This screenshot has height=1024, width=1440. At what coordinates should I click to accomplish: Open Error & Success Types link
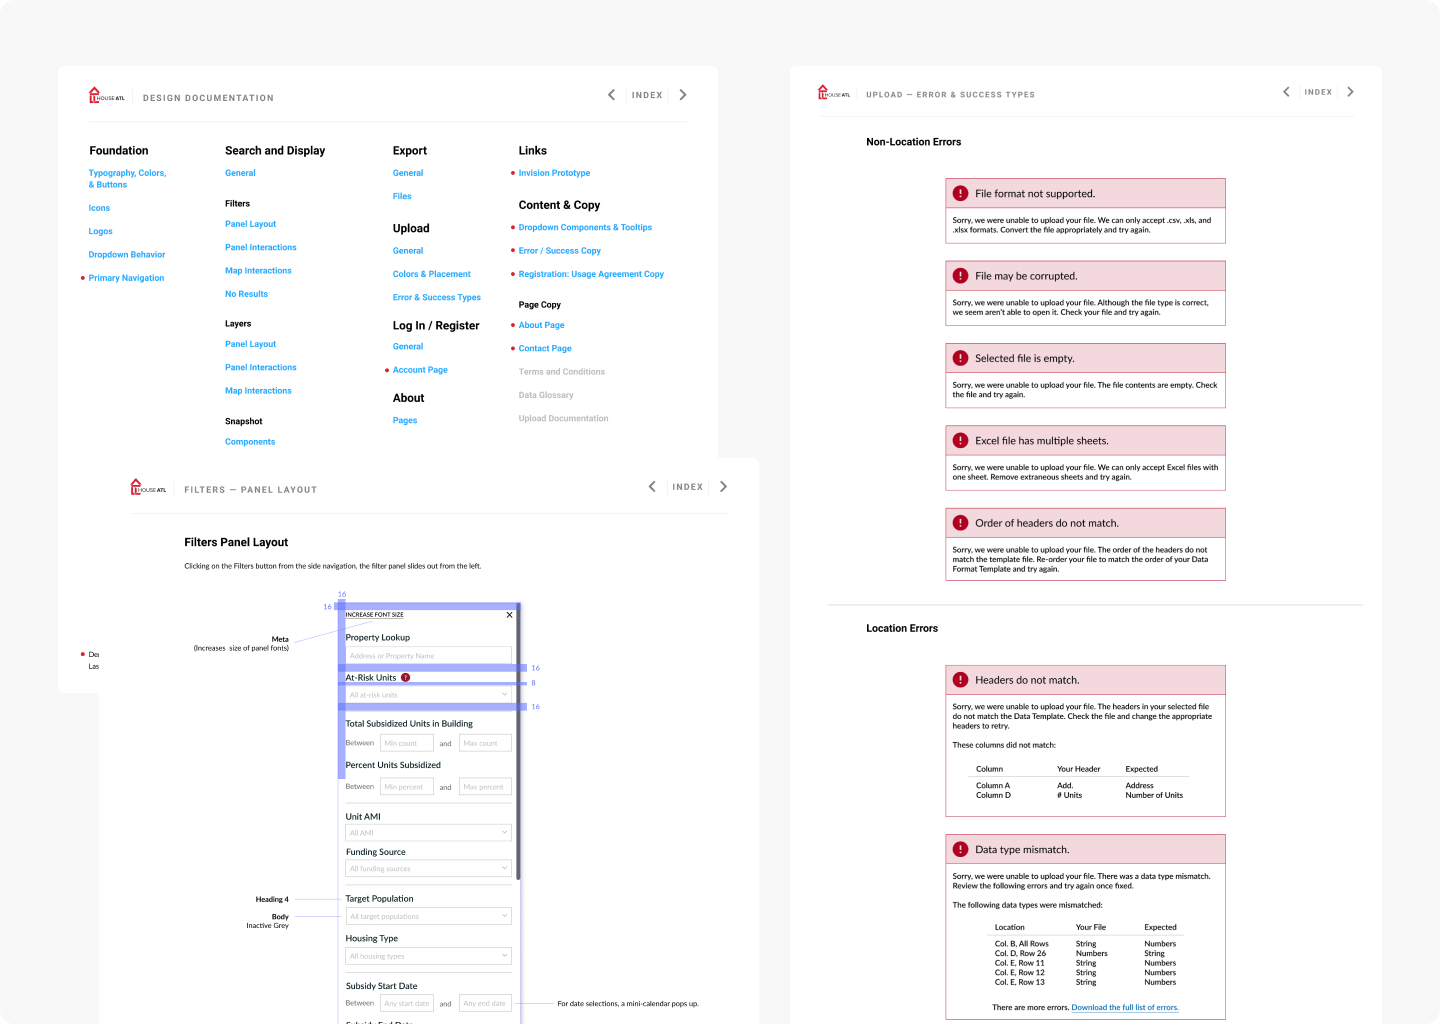pyautogui.click(x=437, y=297)
